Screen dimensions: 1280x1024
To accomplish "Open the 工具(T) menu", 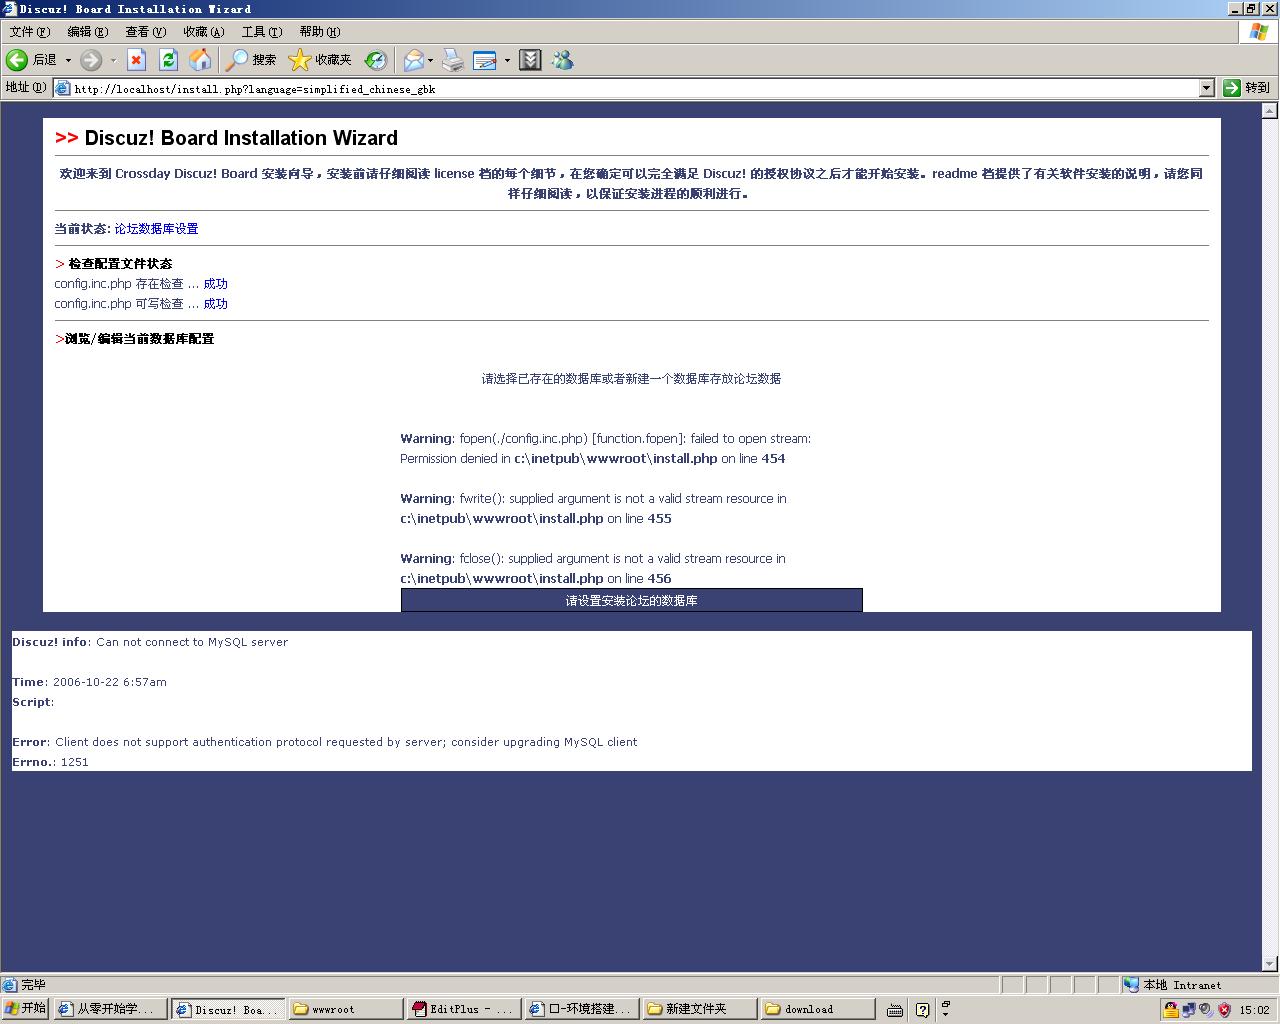I will point(262,32).
